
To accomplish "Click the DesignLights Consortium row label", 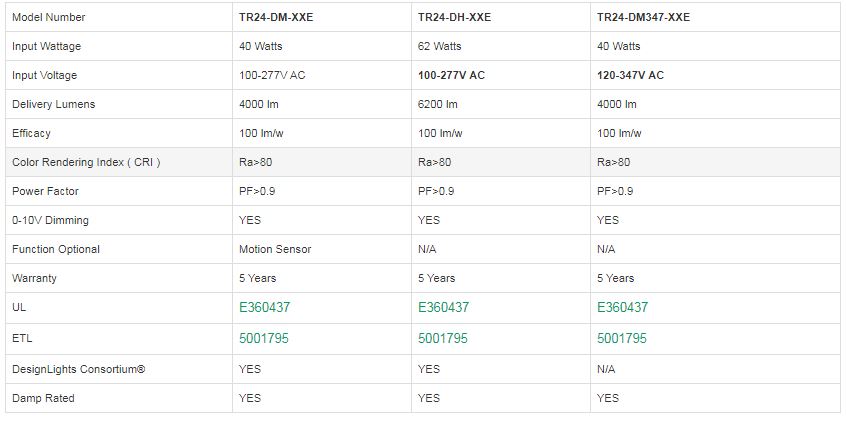I will coord(79,369).
